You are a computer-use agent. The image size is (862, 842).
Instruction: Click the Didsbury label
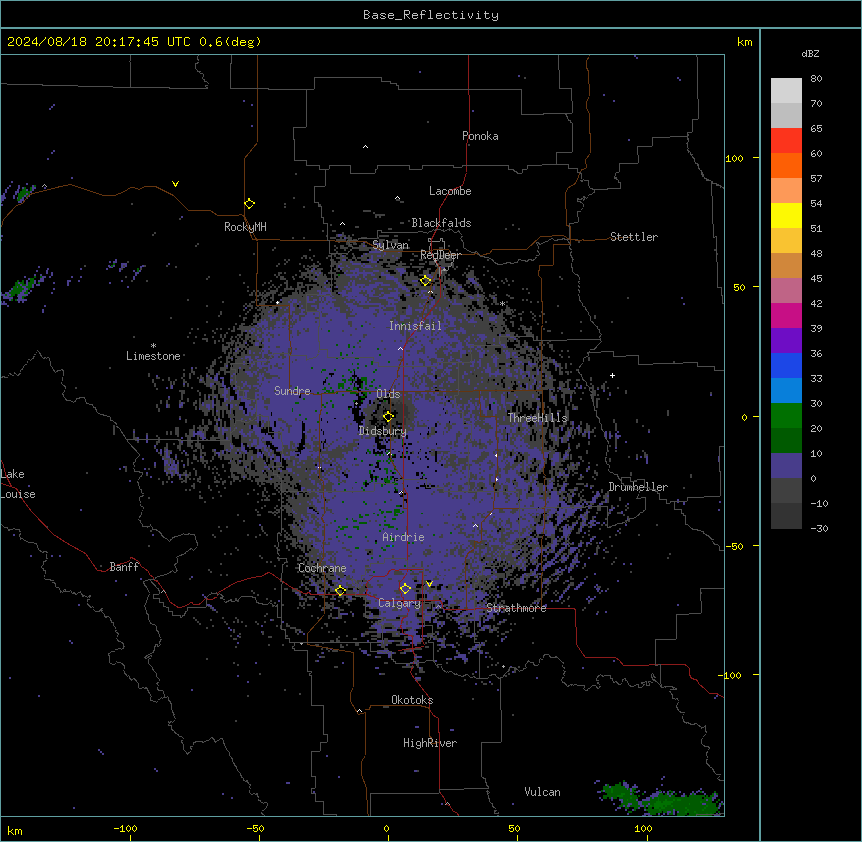pyautogui.click(x=383, y=431)
